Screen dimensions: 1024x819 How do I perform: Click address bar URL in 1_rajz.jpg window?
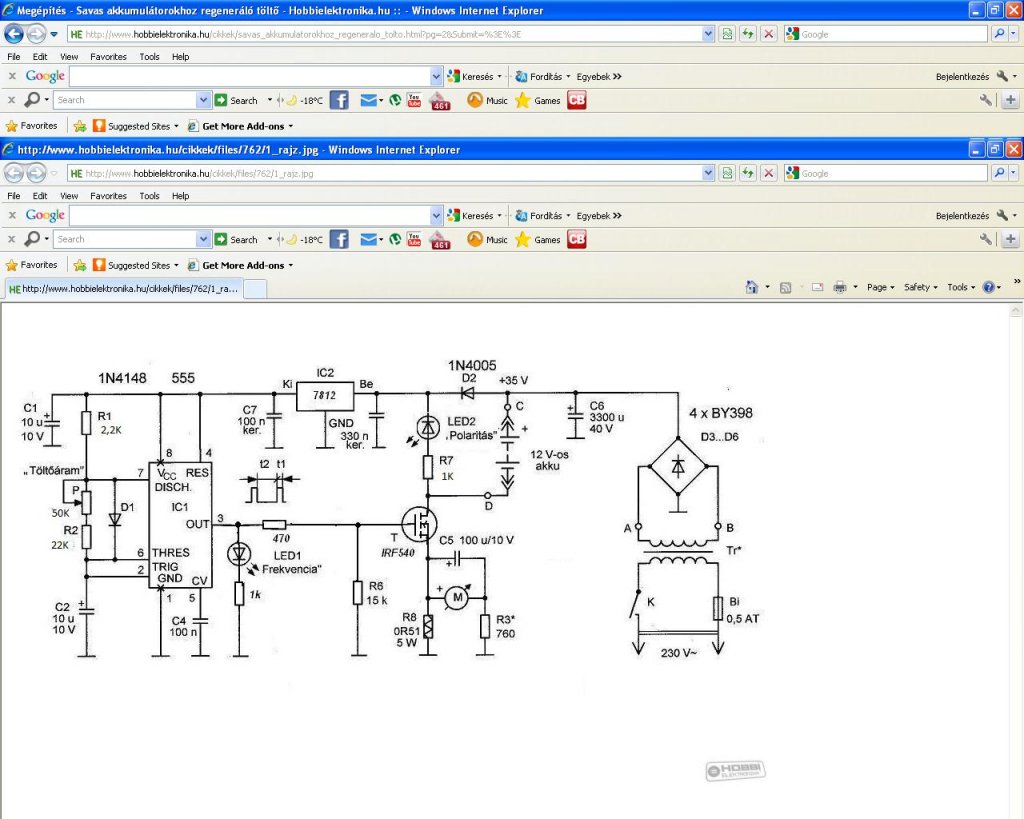click(x=199, y=174)
